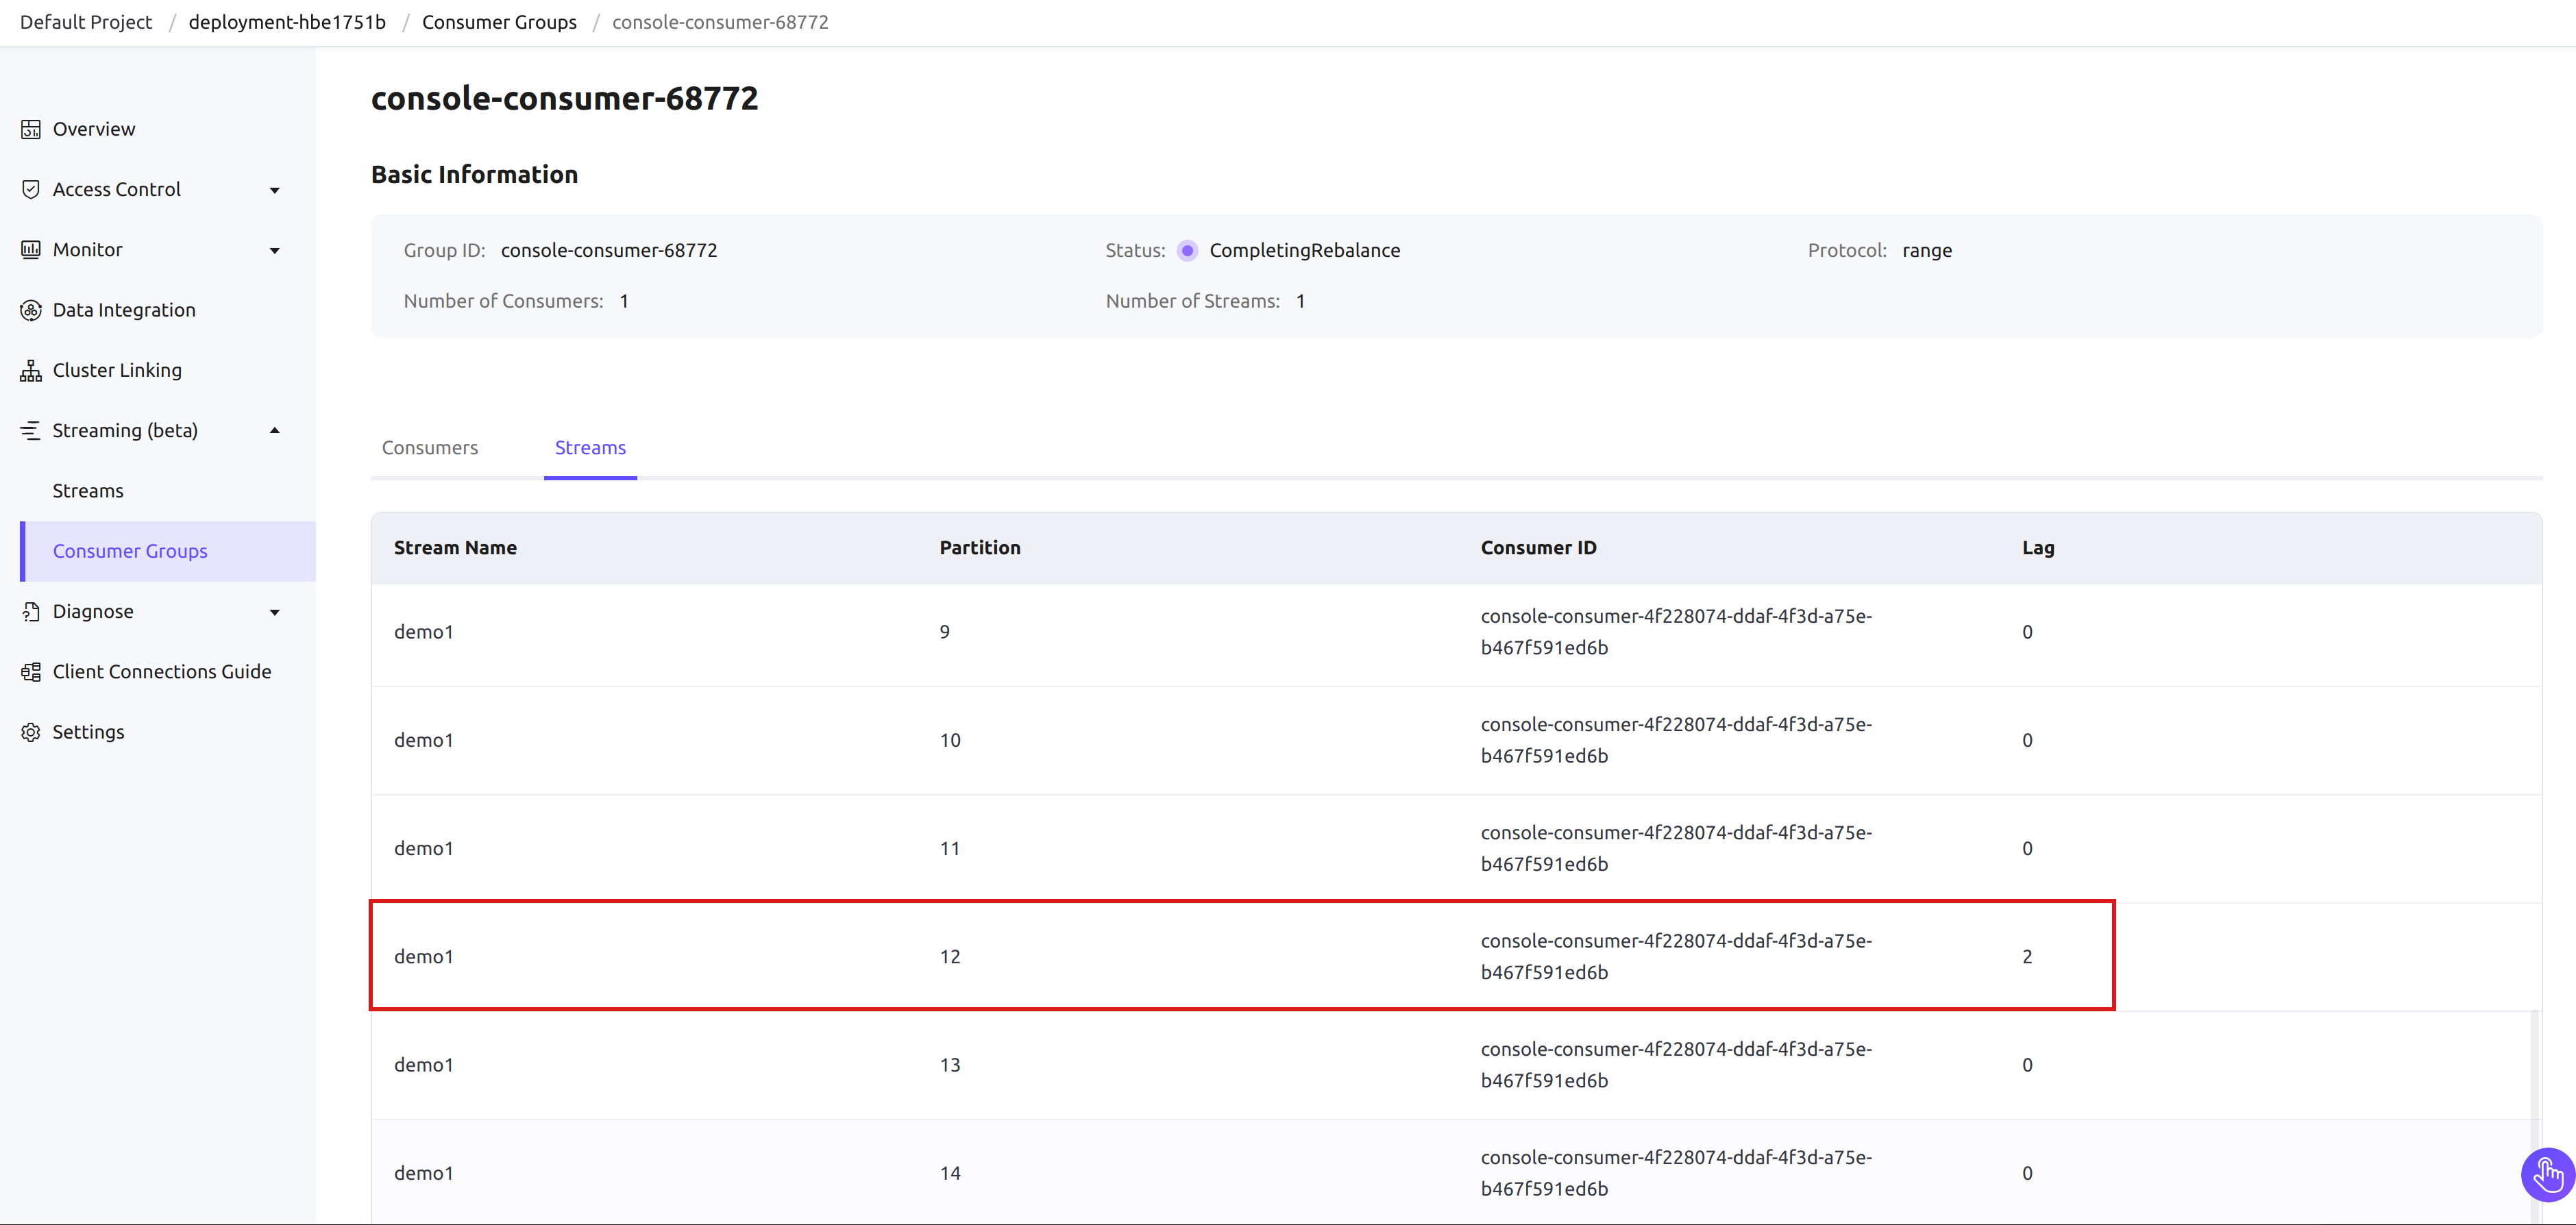Click Client Connections Guide menu item
Viewport: 2576px width, 1225px height.
click(x=161, y=670)
